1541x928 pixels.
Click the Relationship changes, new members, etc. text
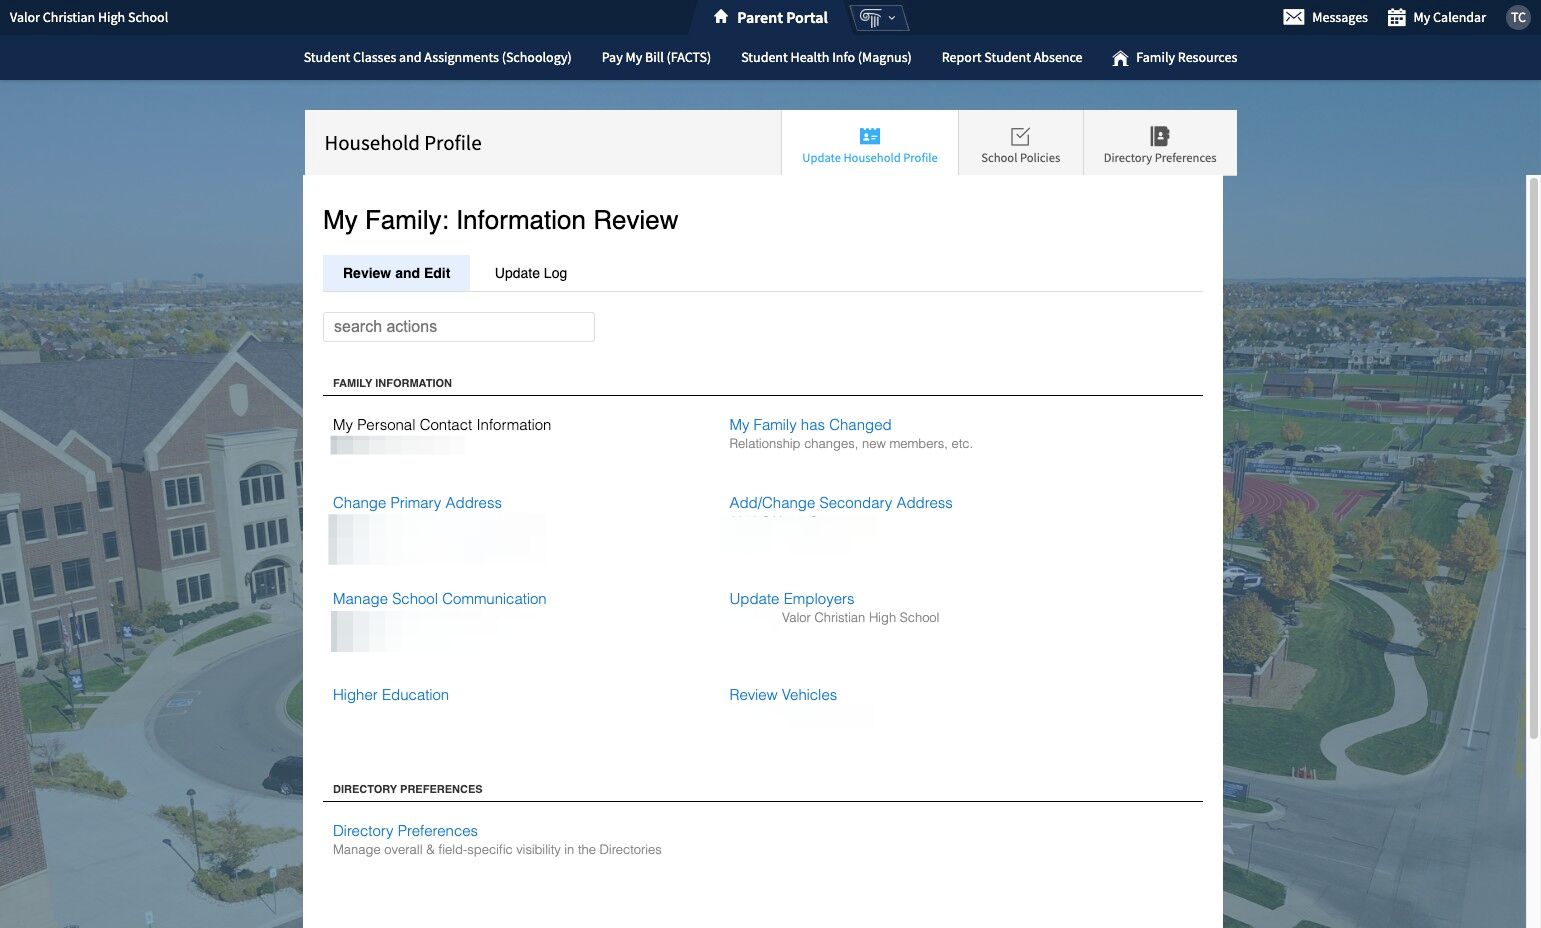(x=851, y=444)
